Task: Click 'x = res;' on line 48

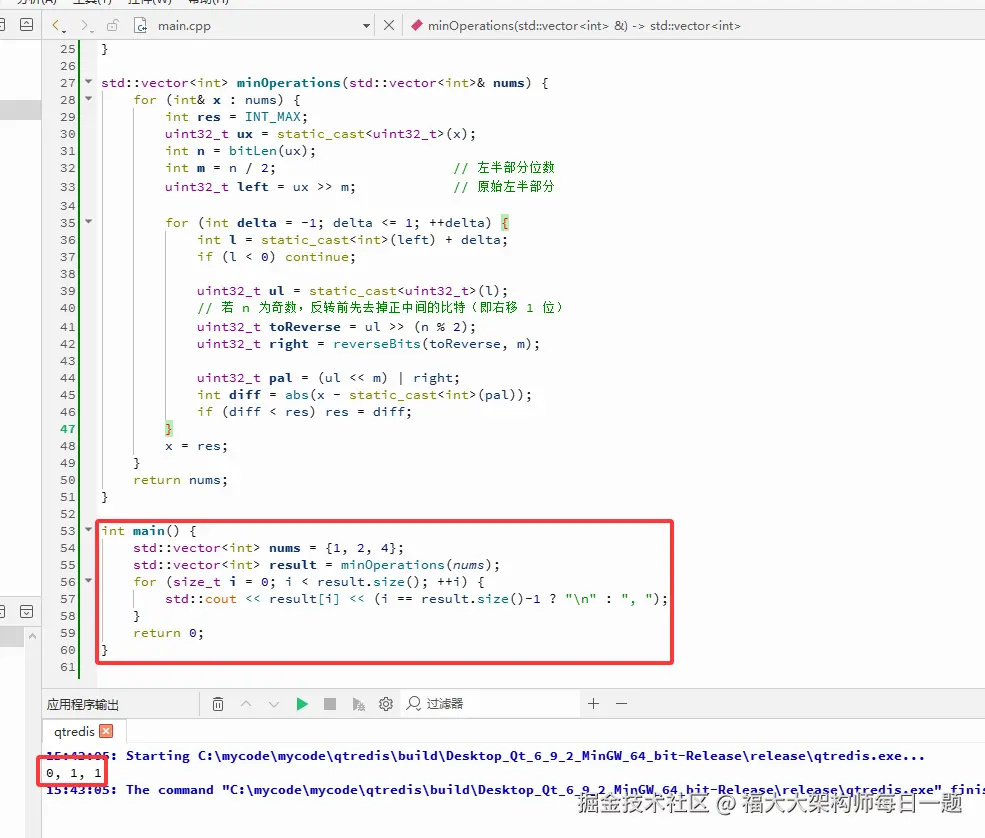Action: coord(196,446)
